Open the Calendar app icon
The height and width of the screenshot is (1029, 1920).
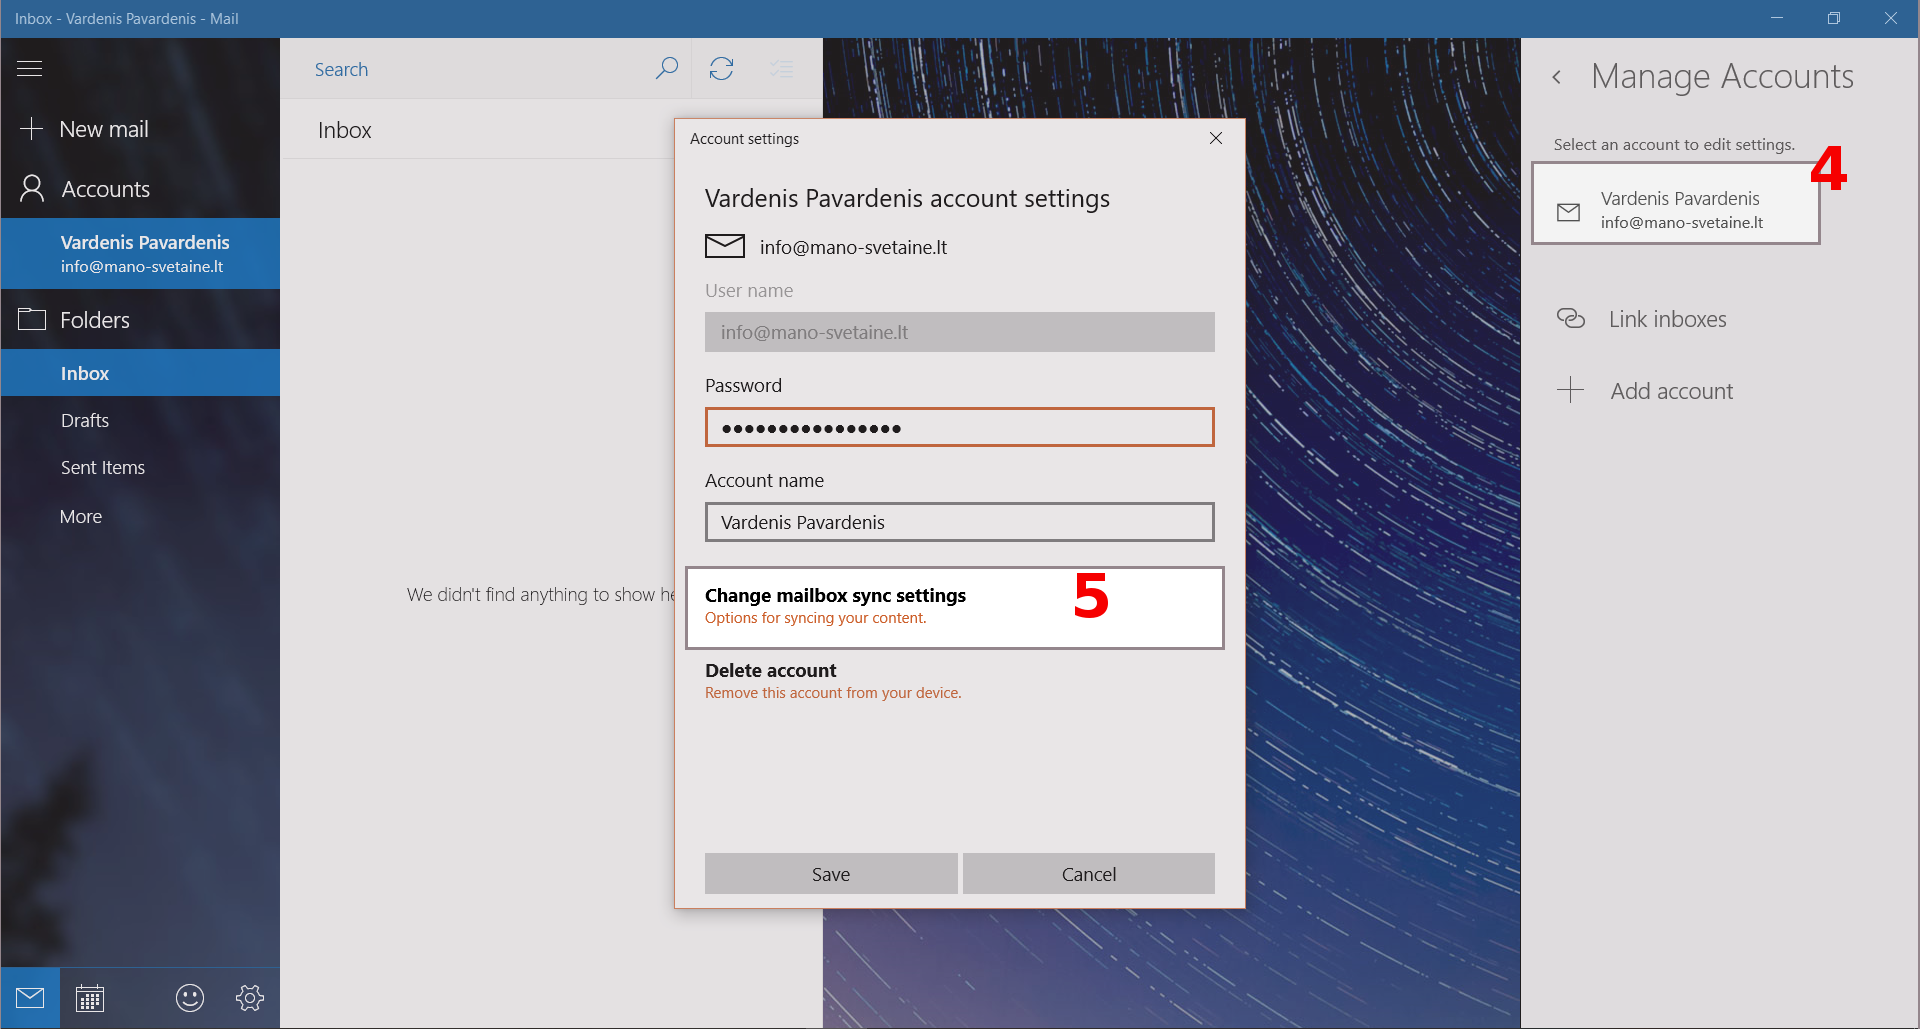pos(90,998)
